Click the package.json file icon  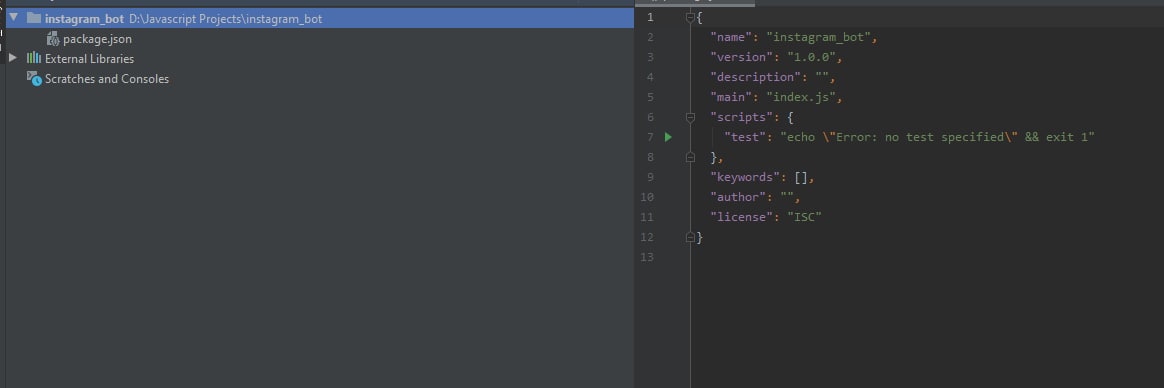53,39
